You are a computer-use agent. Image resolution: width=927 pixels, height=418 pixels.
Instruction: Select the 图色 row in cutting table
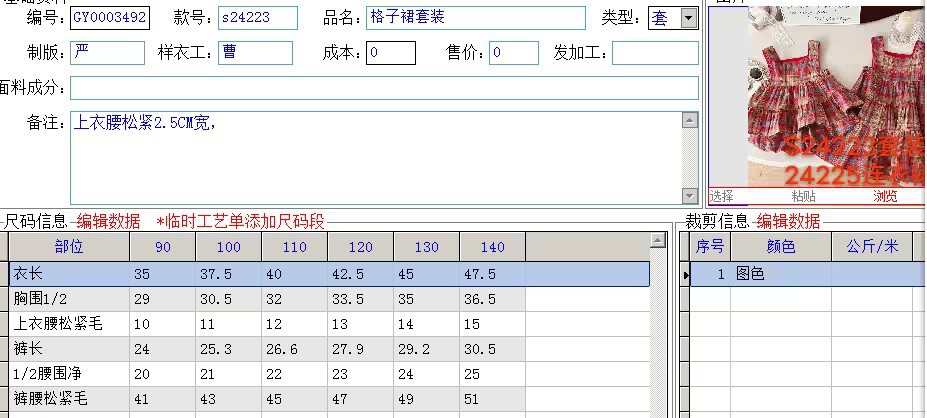[808, 274]
